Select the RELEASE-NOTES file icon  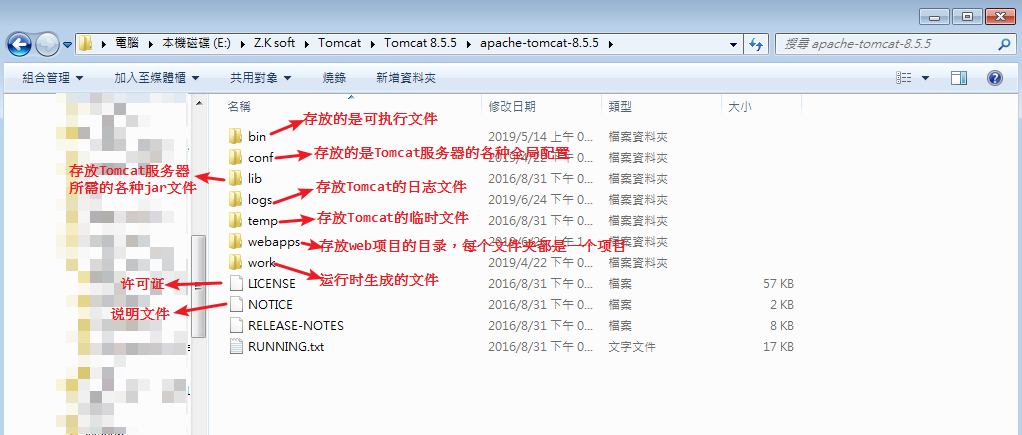pos(235,325)
